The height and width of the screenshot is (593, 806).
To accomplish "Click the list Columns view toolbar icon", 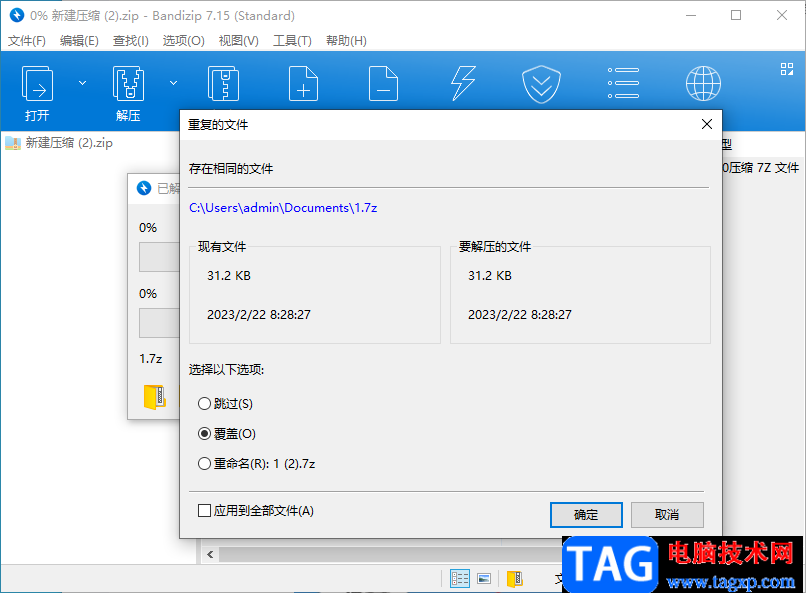I will [x=623, y=83].
